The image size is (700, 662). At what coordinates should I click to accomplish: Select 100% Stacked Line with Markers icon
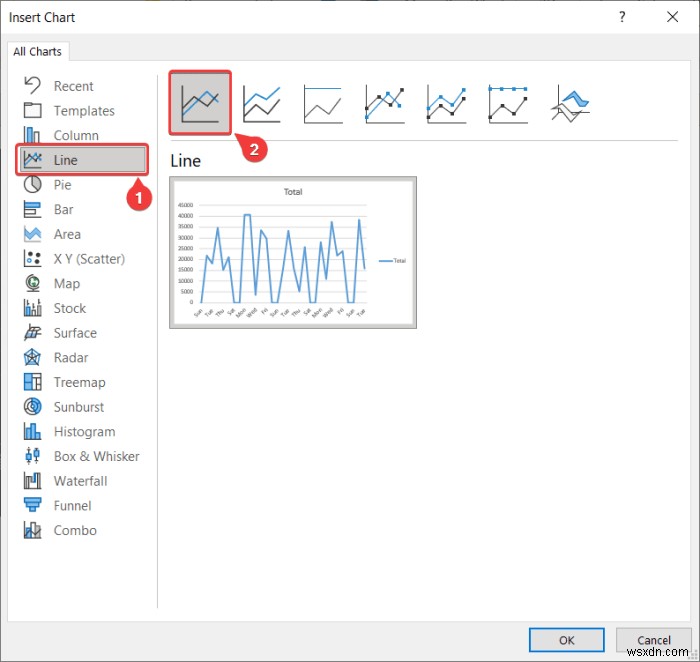click(x=508, y=104)
